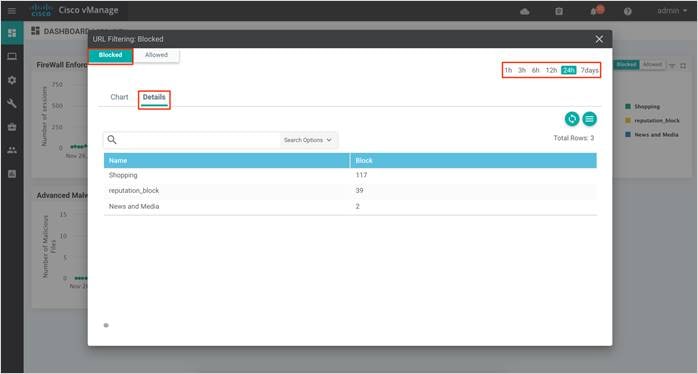Select the 12h time range

coord(551,70)
